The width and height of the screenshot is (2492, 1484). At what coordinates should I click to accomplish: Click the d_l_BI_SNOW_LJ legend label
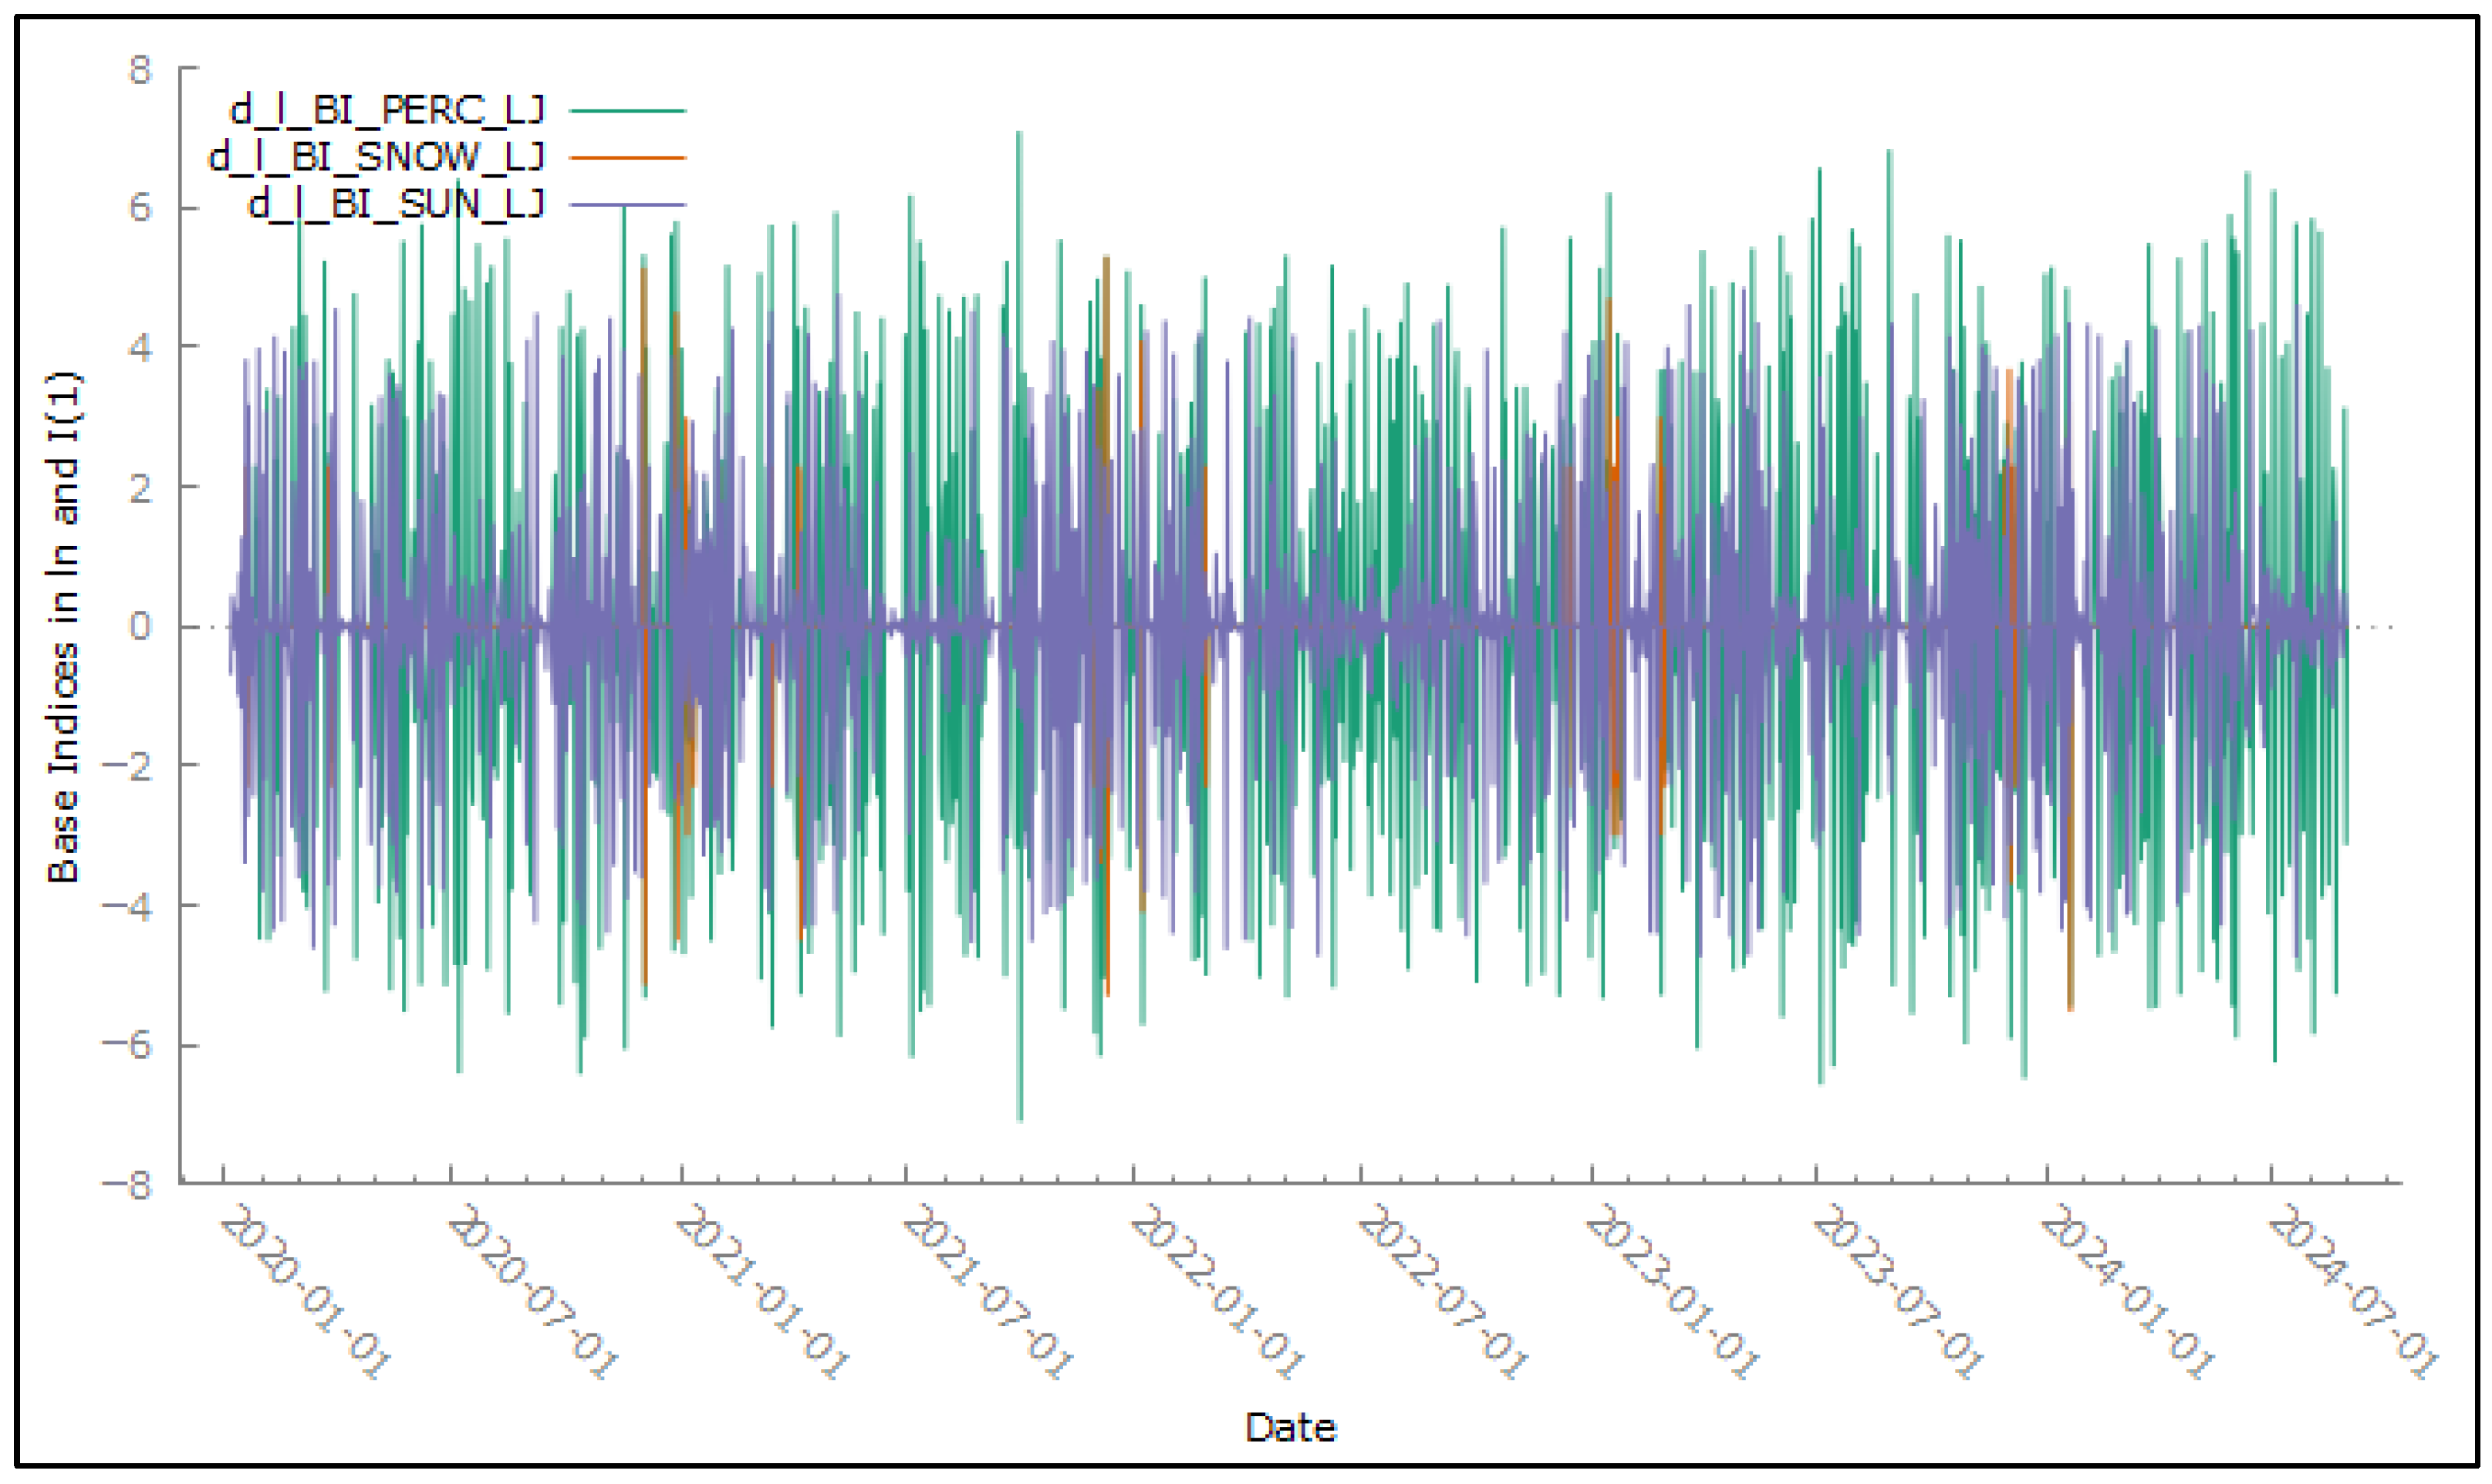[x=376, y=157]
